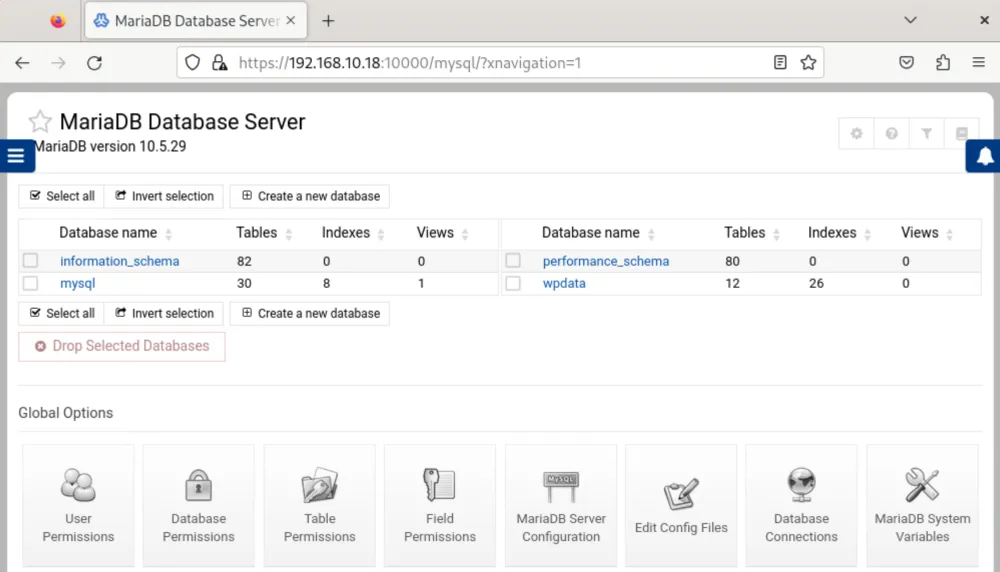Open the performance_schema database link
Image resolution: width=1000 pixels, height=572 pixels.
606,261
